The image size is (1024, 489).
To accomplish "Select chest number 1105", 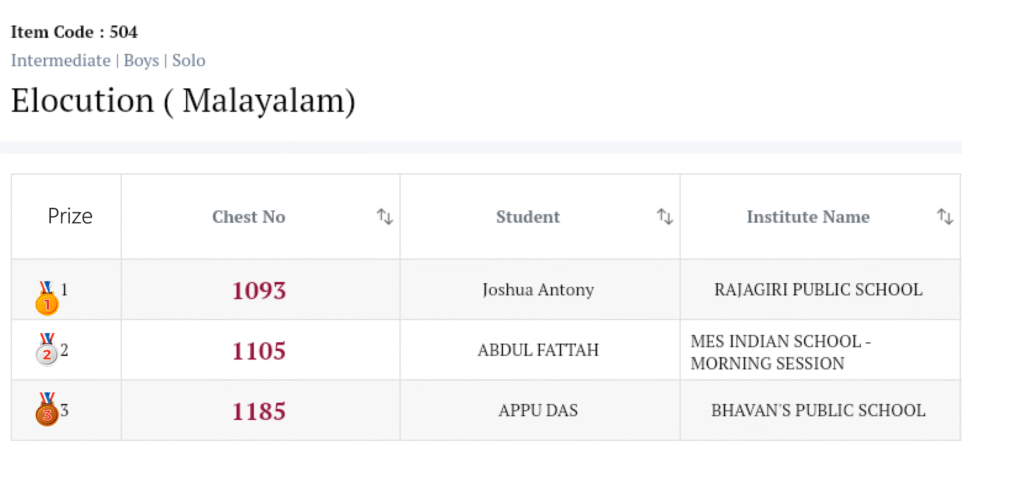I will 259,351.
